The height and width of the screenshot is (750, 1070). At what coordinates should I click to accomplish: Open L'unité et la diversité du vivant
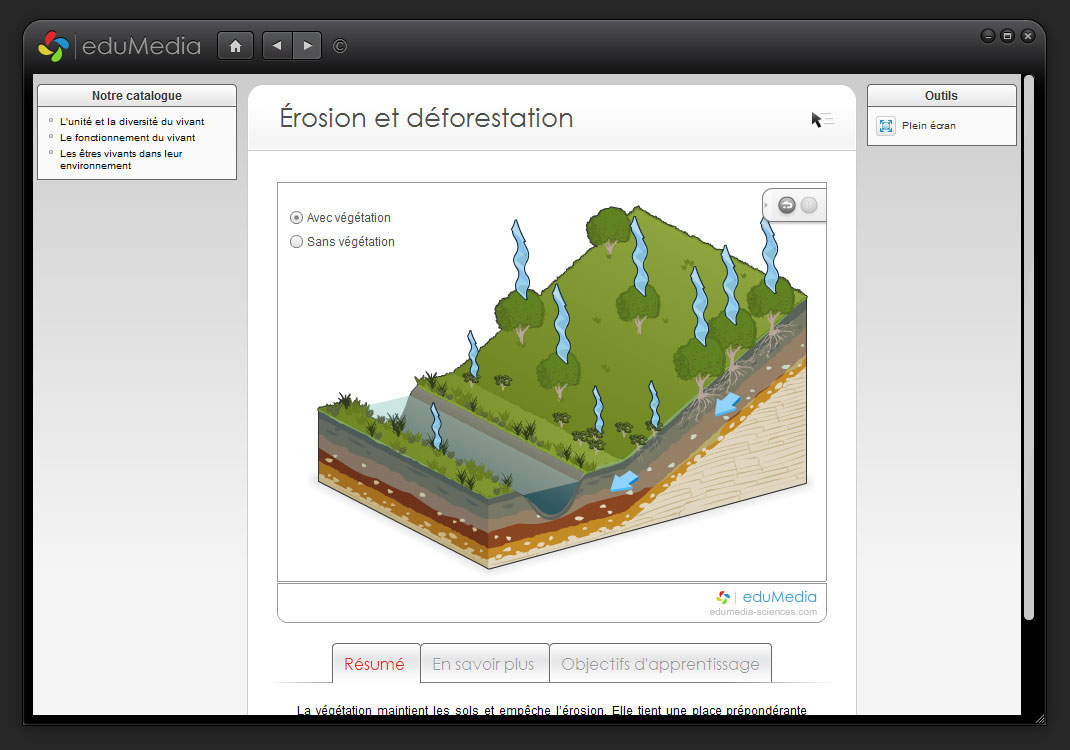pos(132,122)
